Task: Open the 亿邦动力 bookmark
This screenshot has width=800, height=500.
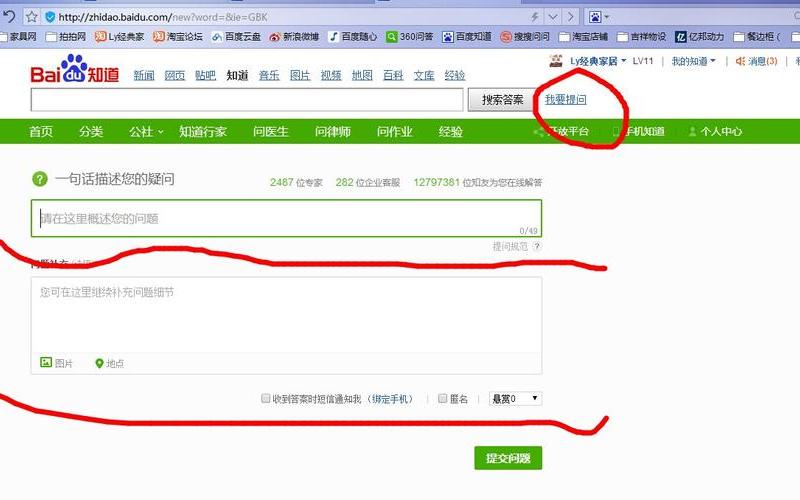Action: tap(699, 36)
